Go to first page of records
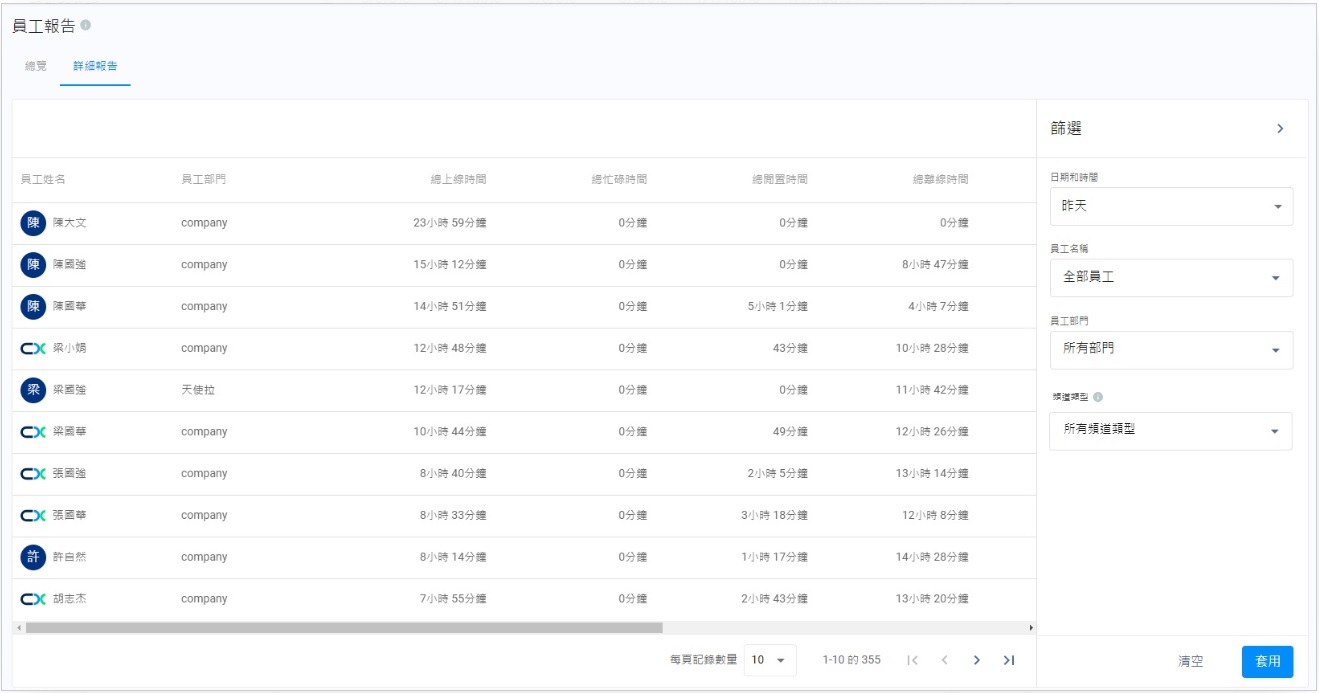Image resolution: width=1319 pixels, height=693 pixels. pos(912,660)
